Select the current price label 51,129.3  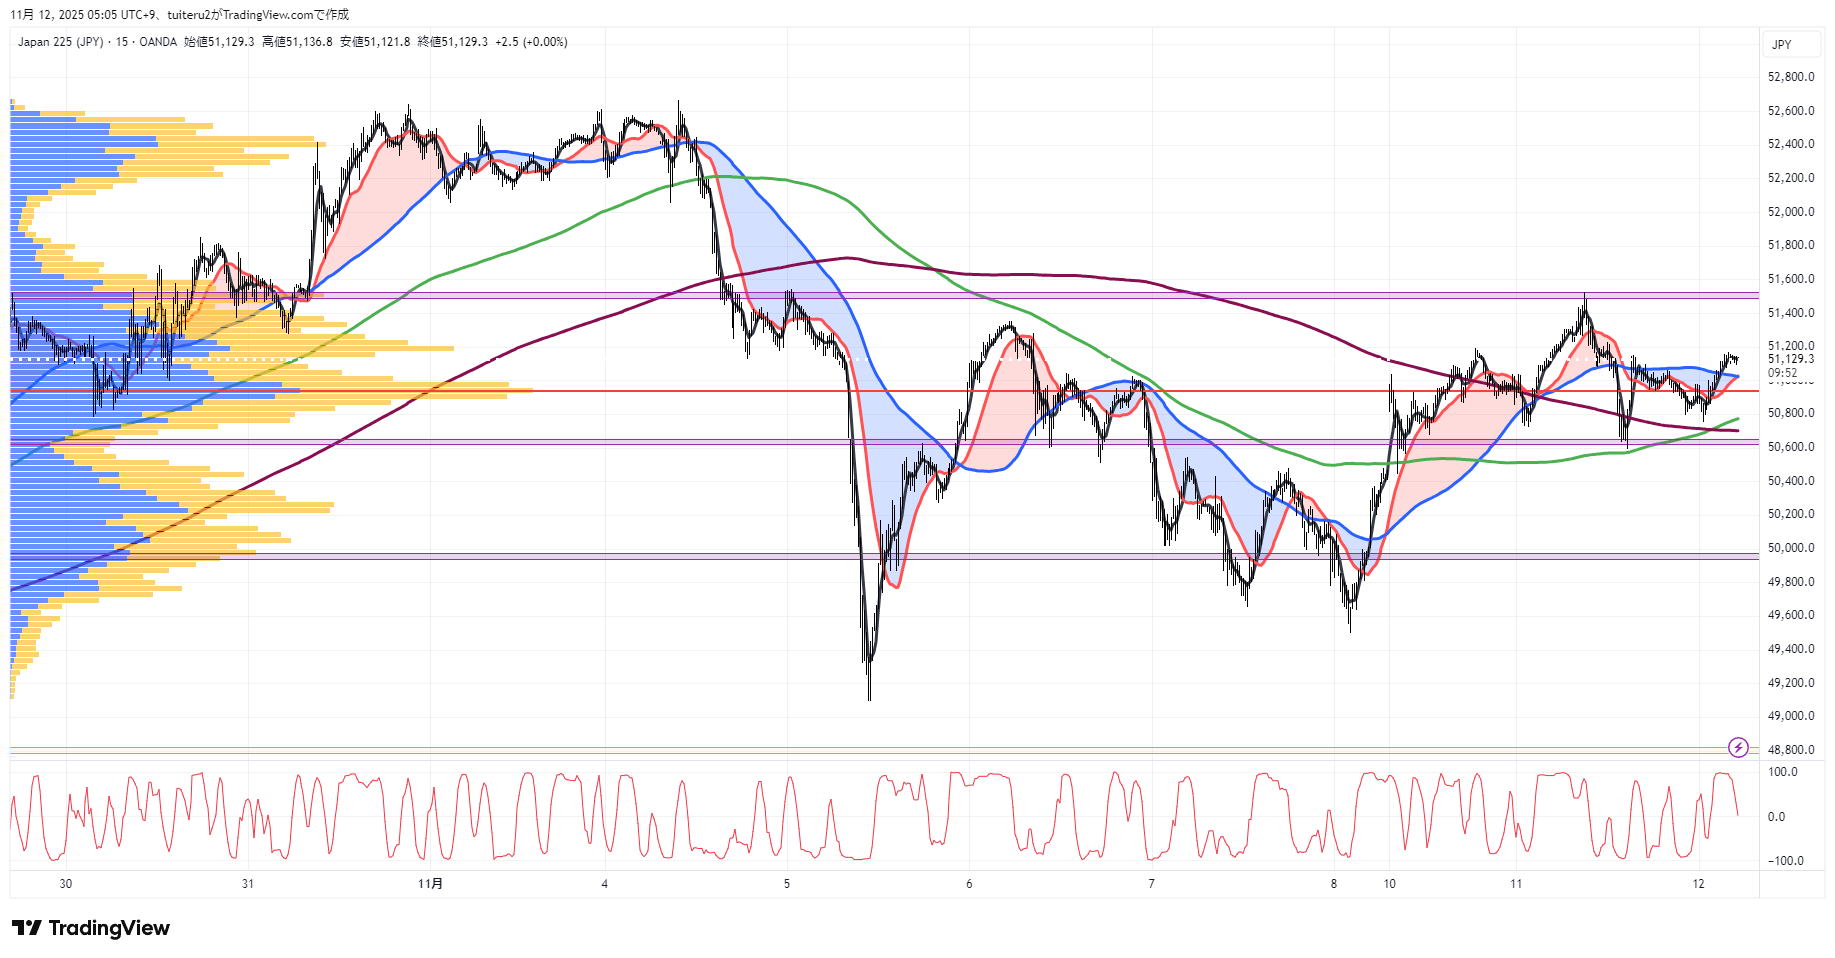(x=1790, y=359)
